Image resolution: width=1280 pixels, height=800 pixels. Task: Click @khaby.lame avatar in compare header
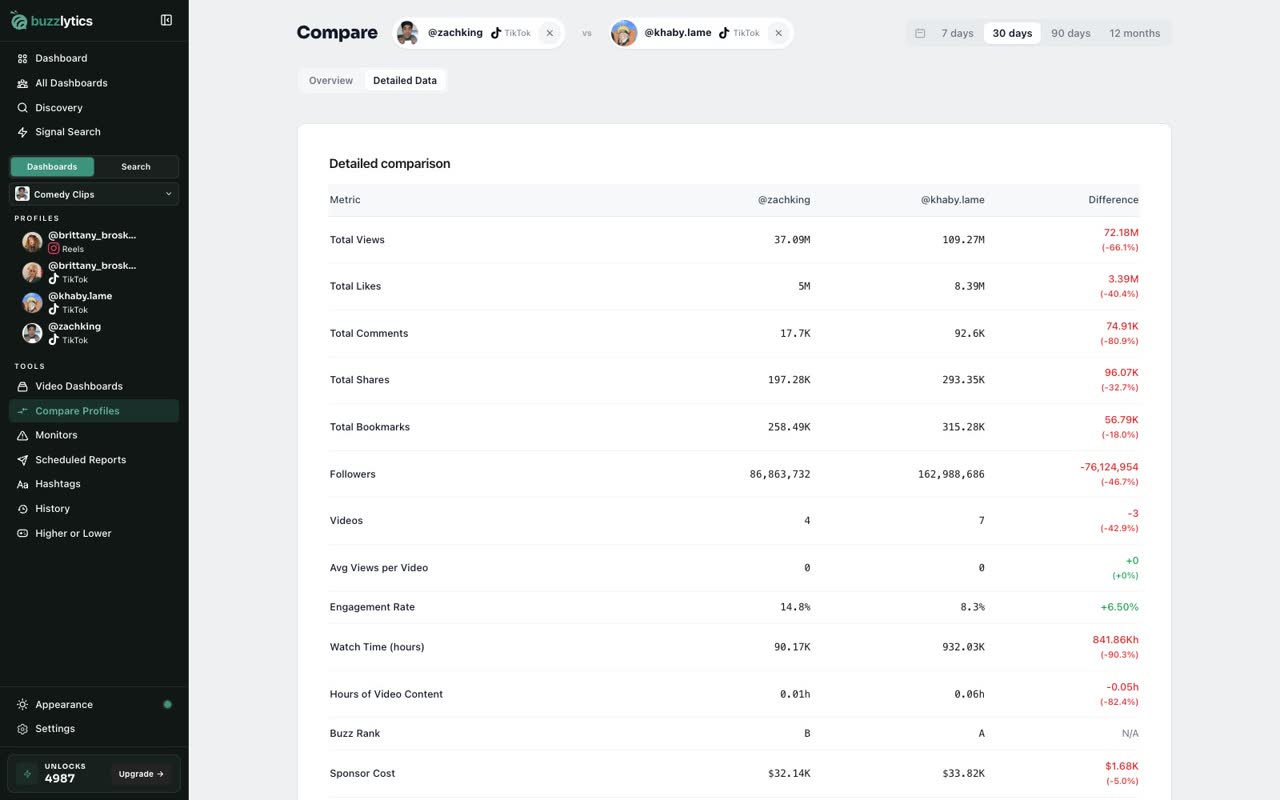click(x=624, y=33)
